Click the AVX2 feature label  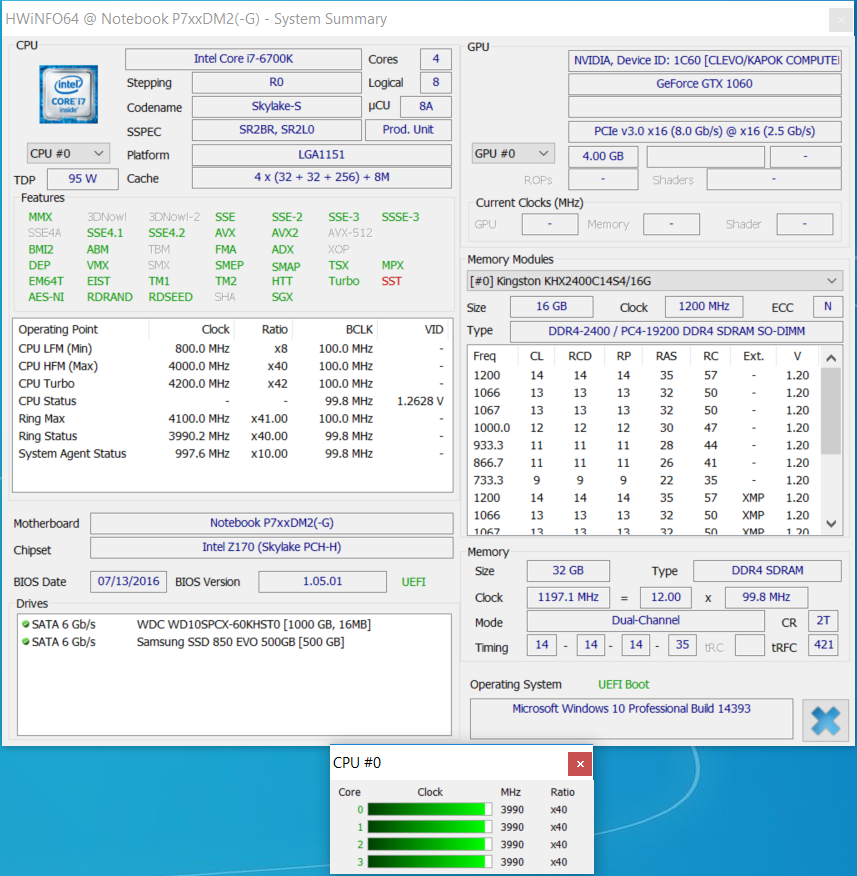coord(285,233)
